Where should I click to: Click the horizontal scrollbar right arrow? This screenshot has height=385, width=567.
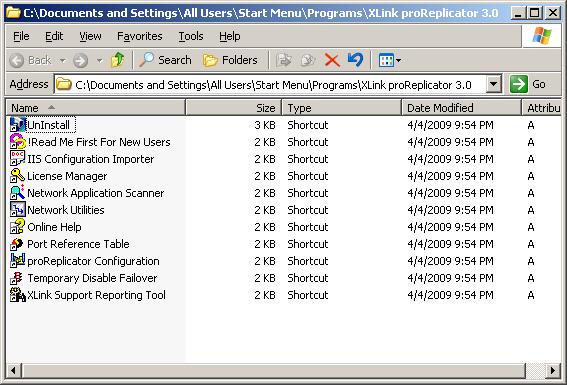coord(553,370)
